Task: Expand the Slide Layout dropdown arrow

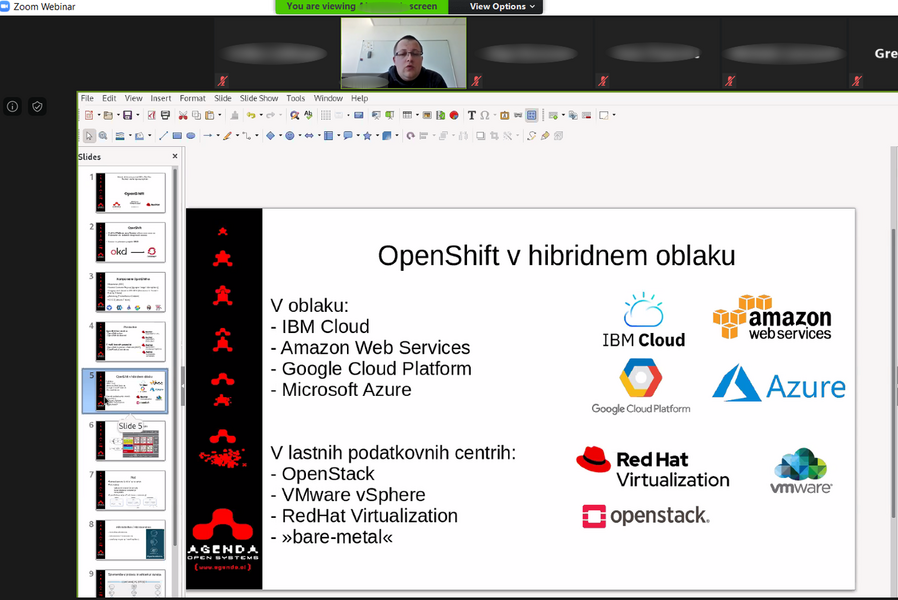Action: [614, 115]
